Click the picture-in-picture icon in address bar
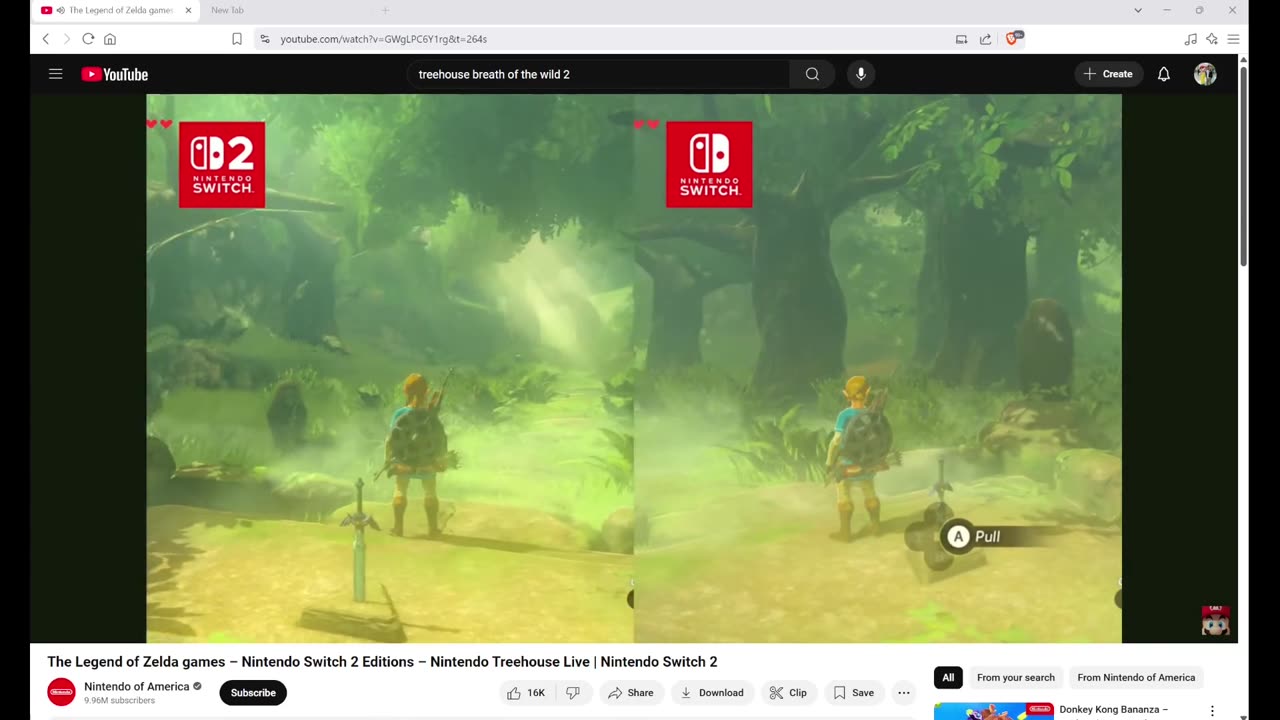 tap(961, 39)
